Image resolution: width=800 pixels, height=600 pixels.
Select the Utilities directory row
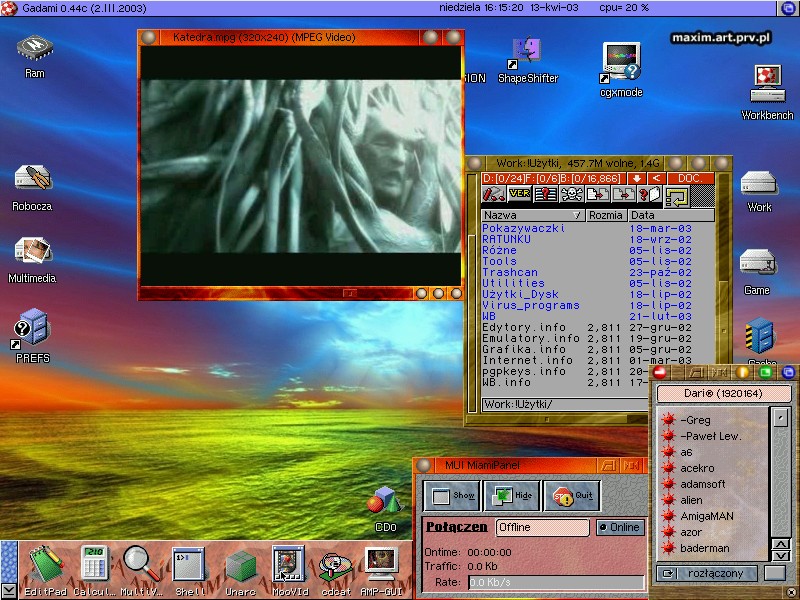point(597,283)
